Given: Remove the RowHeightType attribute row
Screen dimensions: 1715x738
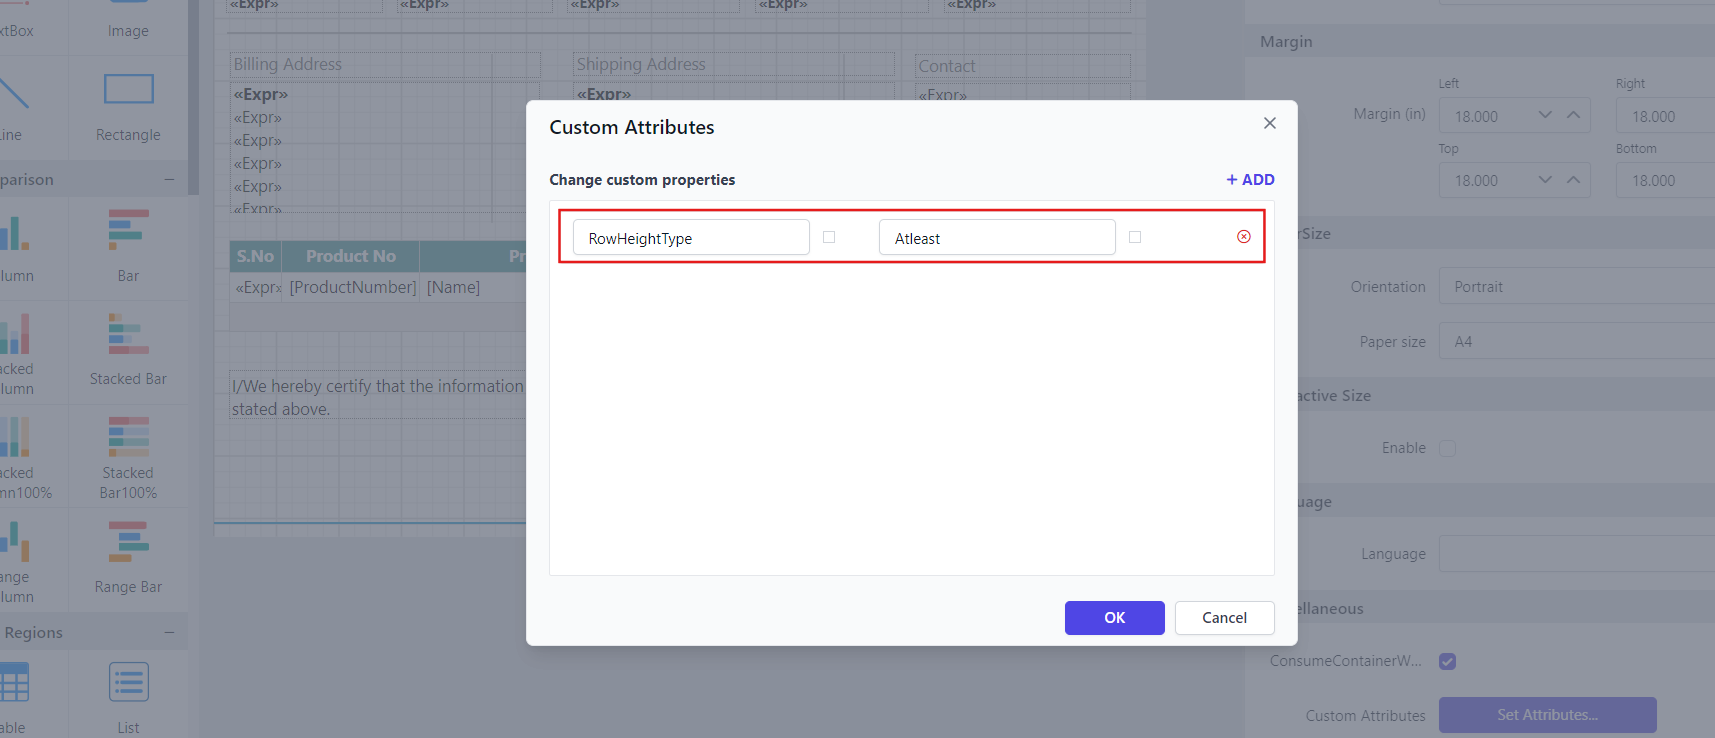Looking at the screenshot, I should point(1244,237).
